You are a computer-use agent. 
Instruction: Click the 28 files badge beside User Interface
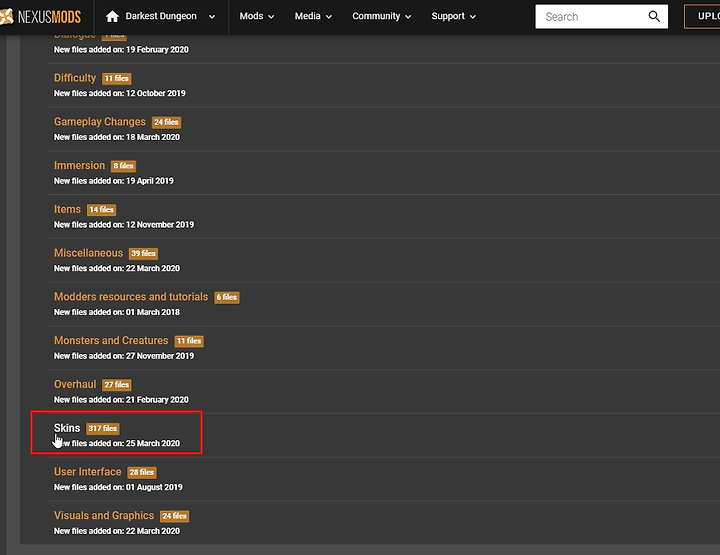(142, 472)
